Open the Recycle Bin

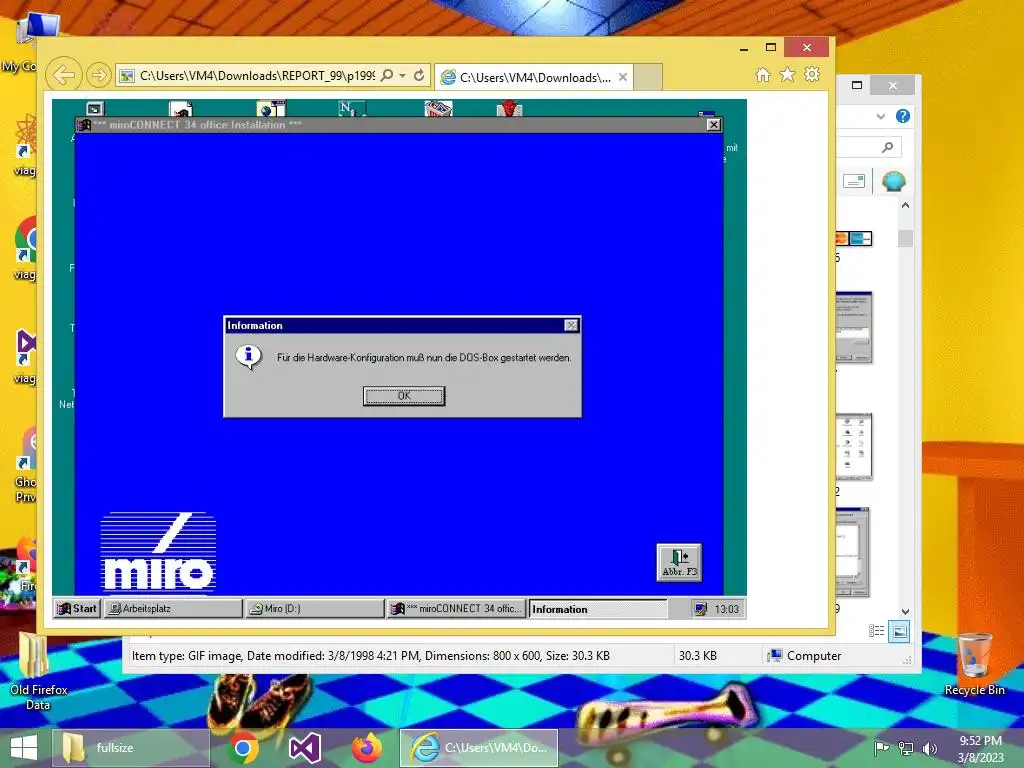click(974, 665)
